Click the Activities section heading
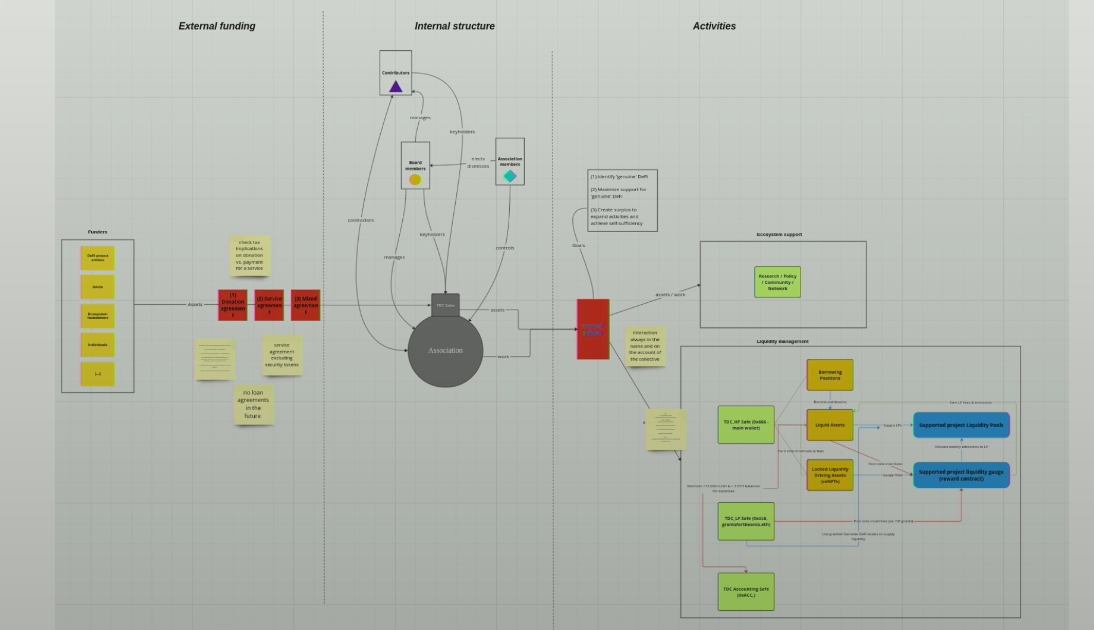The height and width of the screenshot is (630, 1094). 714,26
